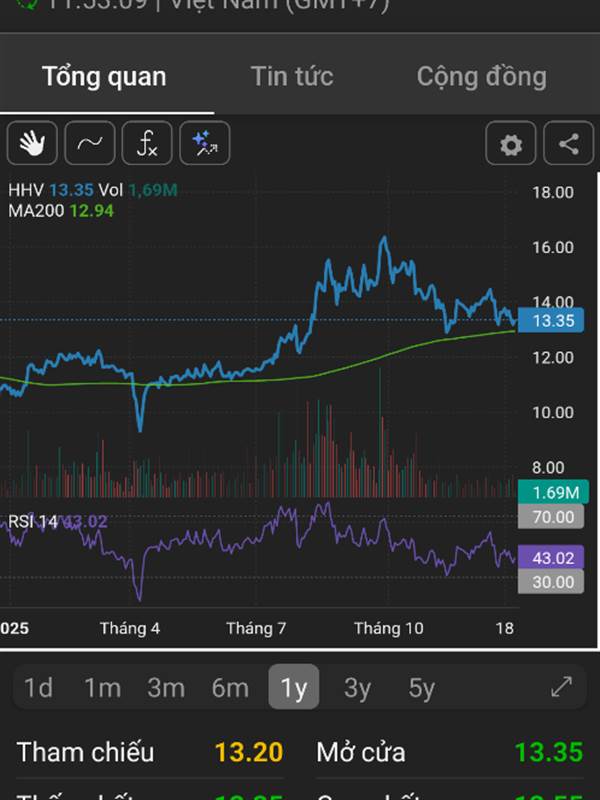Switch to the Tổng quan tab
Image resolution: width=600 pixels, height=800 pixels.
pos(104,77)
